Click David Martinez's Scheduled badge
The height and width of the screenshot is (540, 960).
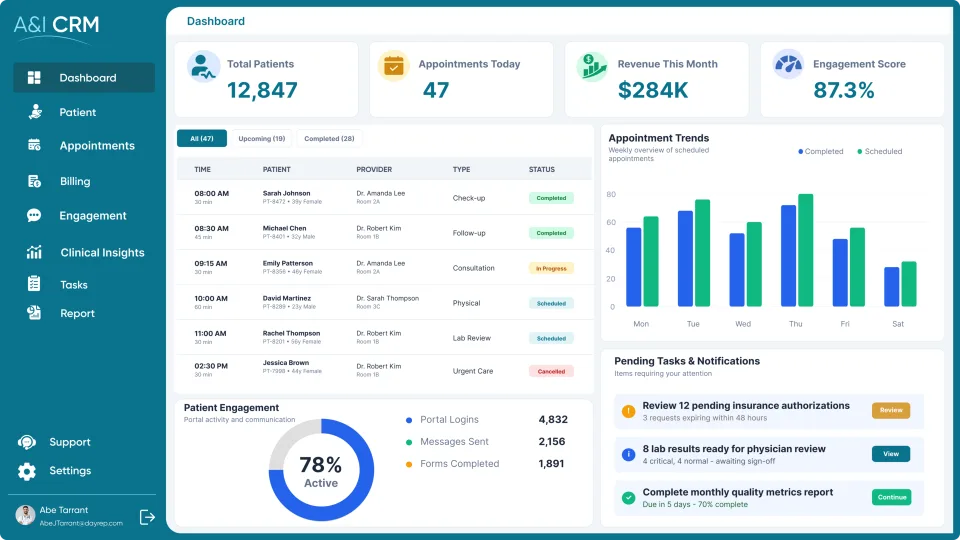pyautogui.click(x=551, y=303)
